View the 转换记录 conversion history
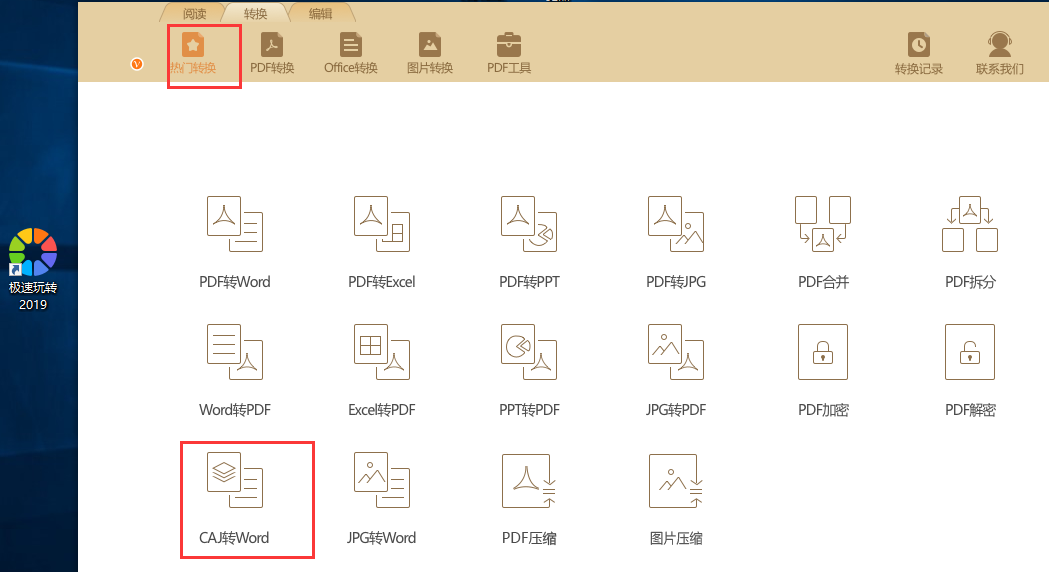This screenshot has height=572, width=1049. 919,53
